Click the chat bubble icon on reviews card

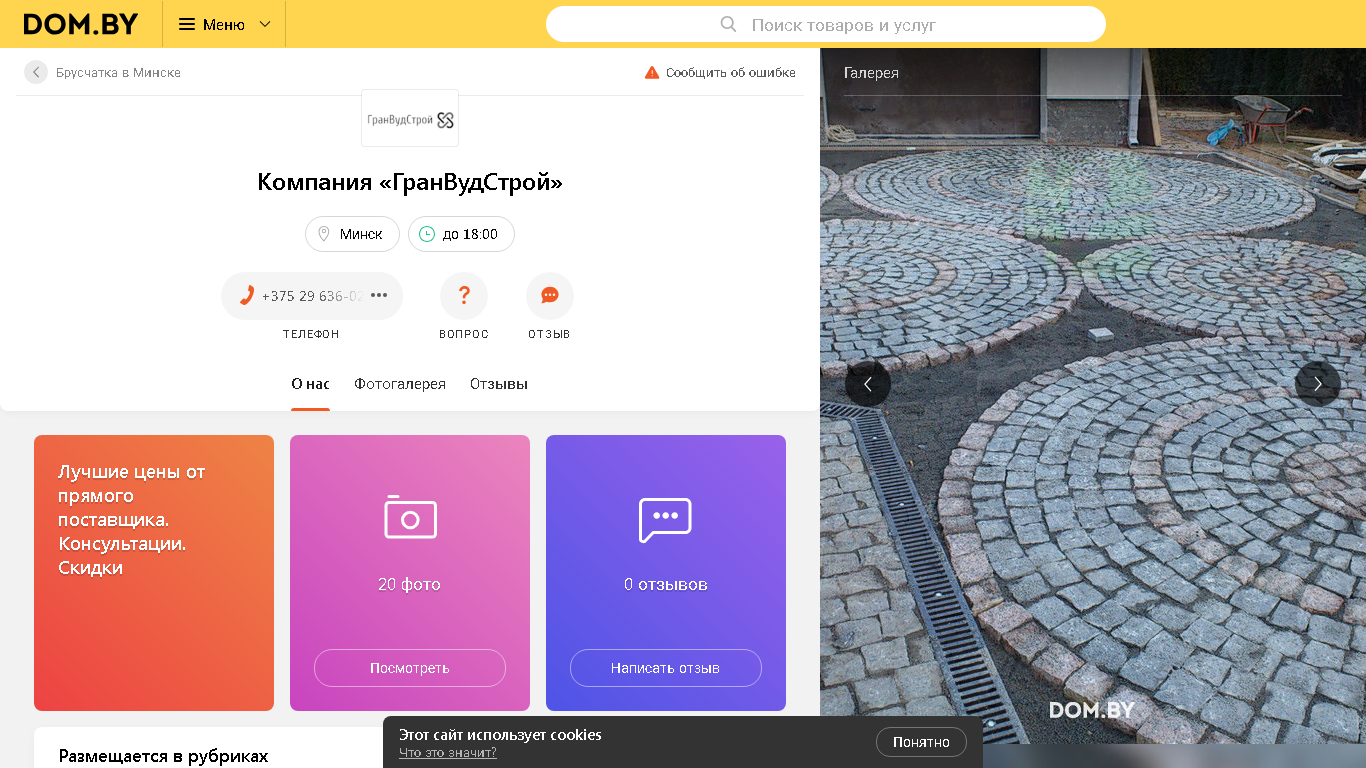point(665,520)
